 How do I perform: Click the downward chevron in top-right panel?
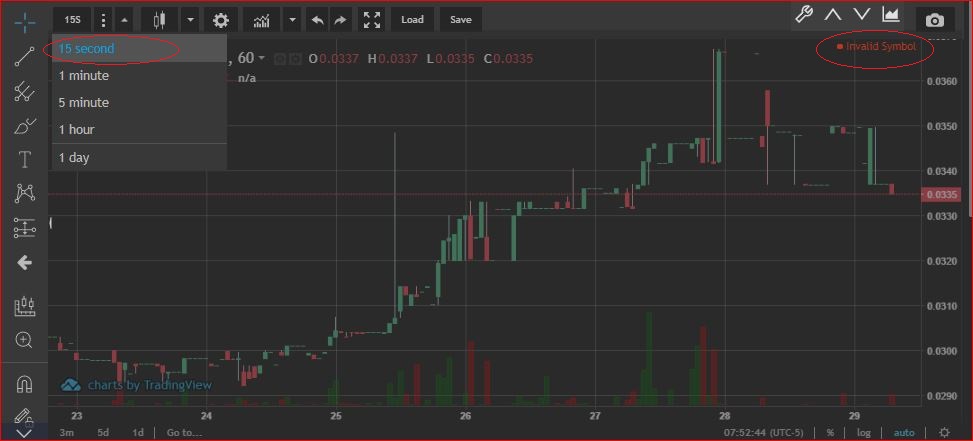tap(862, 14)
